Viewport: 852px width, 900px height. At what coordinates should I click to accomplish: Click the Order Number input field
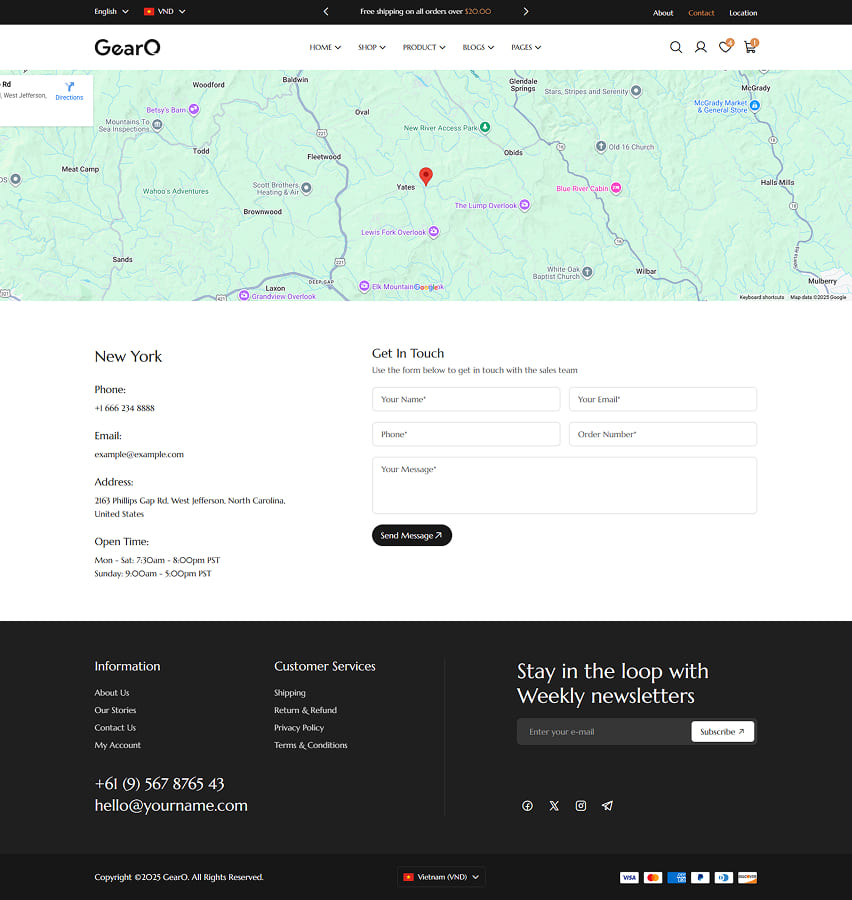point(662,434)
